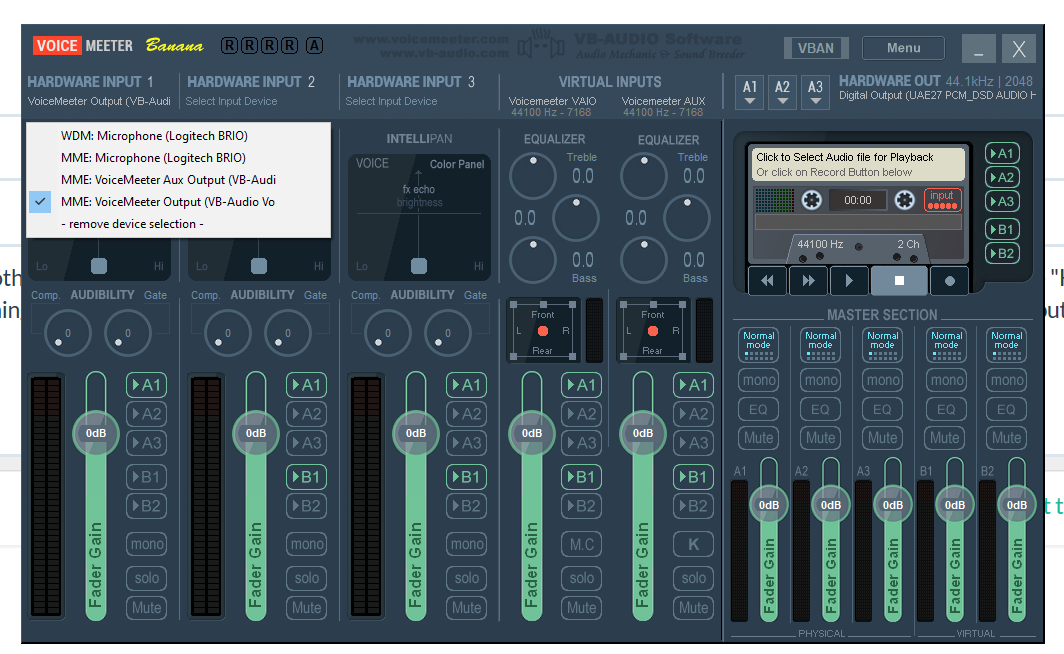Viewport: 1064px width, 654px height.
Task: Enable EQ on master A3 bus
Action: point(882,409)
